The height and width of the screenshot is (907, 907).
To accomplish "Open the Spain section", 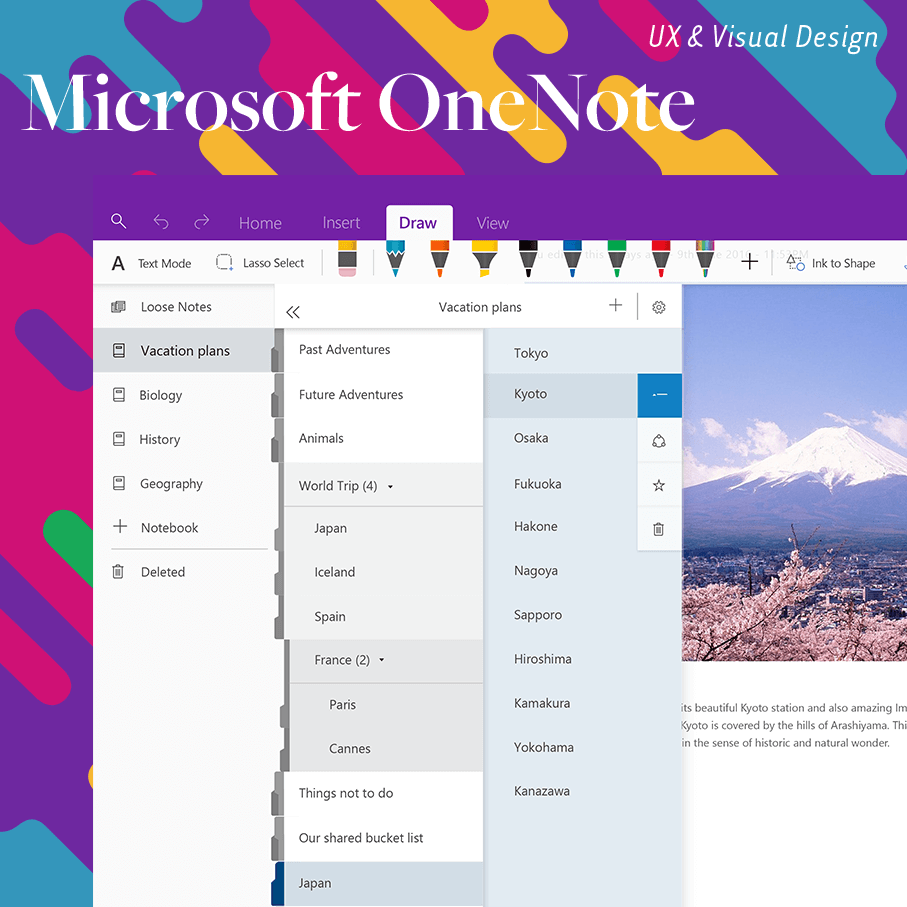I will tap(383, 617).
